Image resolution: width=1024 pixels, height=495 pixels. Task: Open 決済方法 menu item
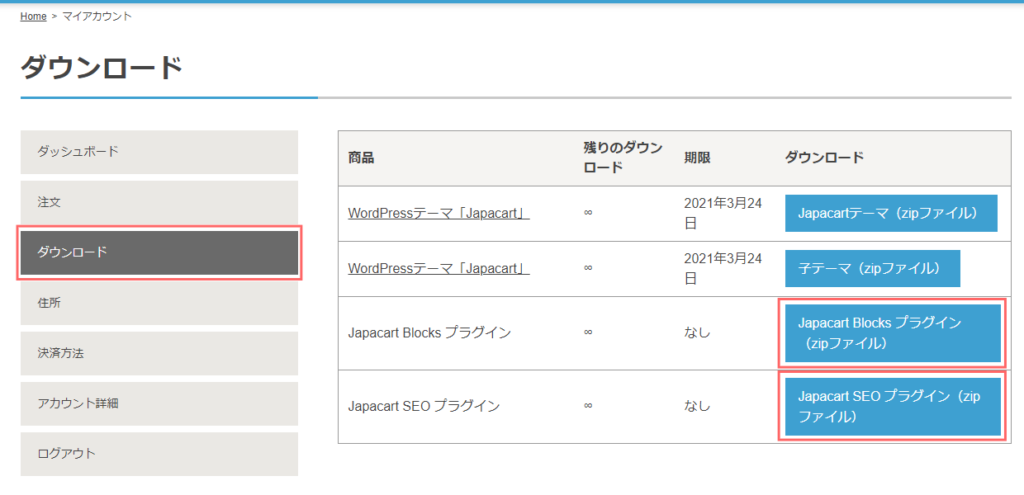click(x=159, y=353)
